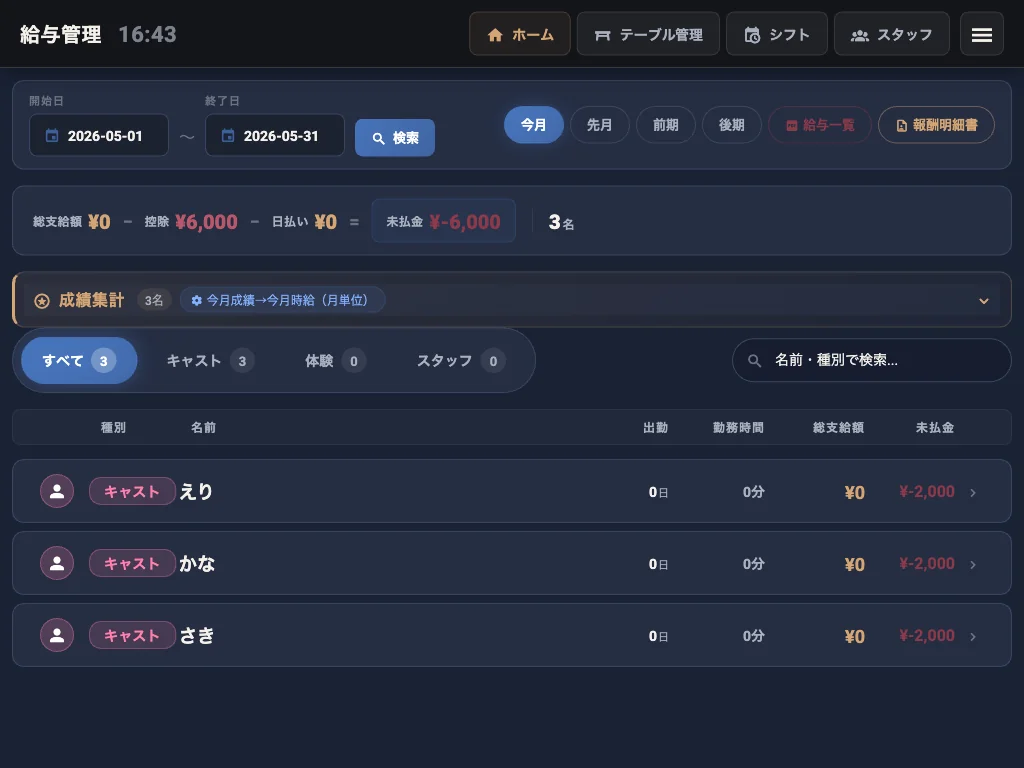
Task: Click the 未払金 column header
Action: tap(935, 428)
